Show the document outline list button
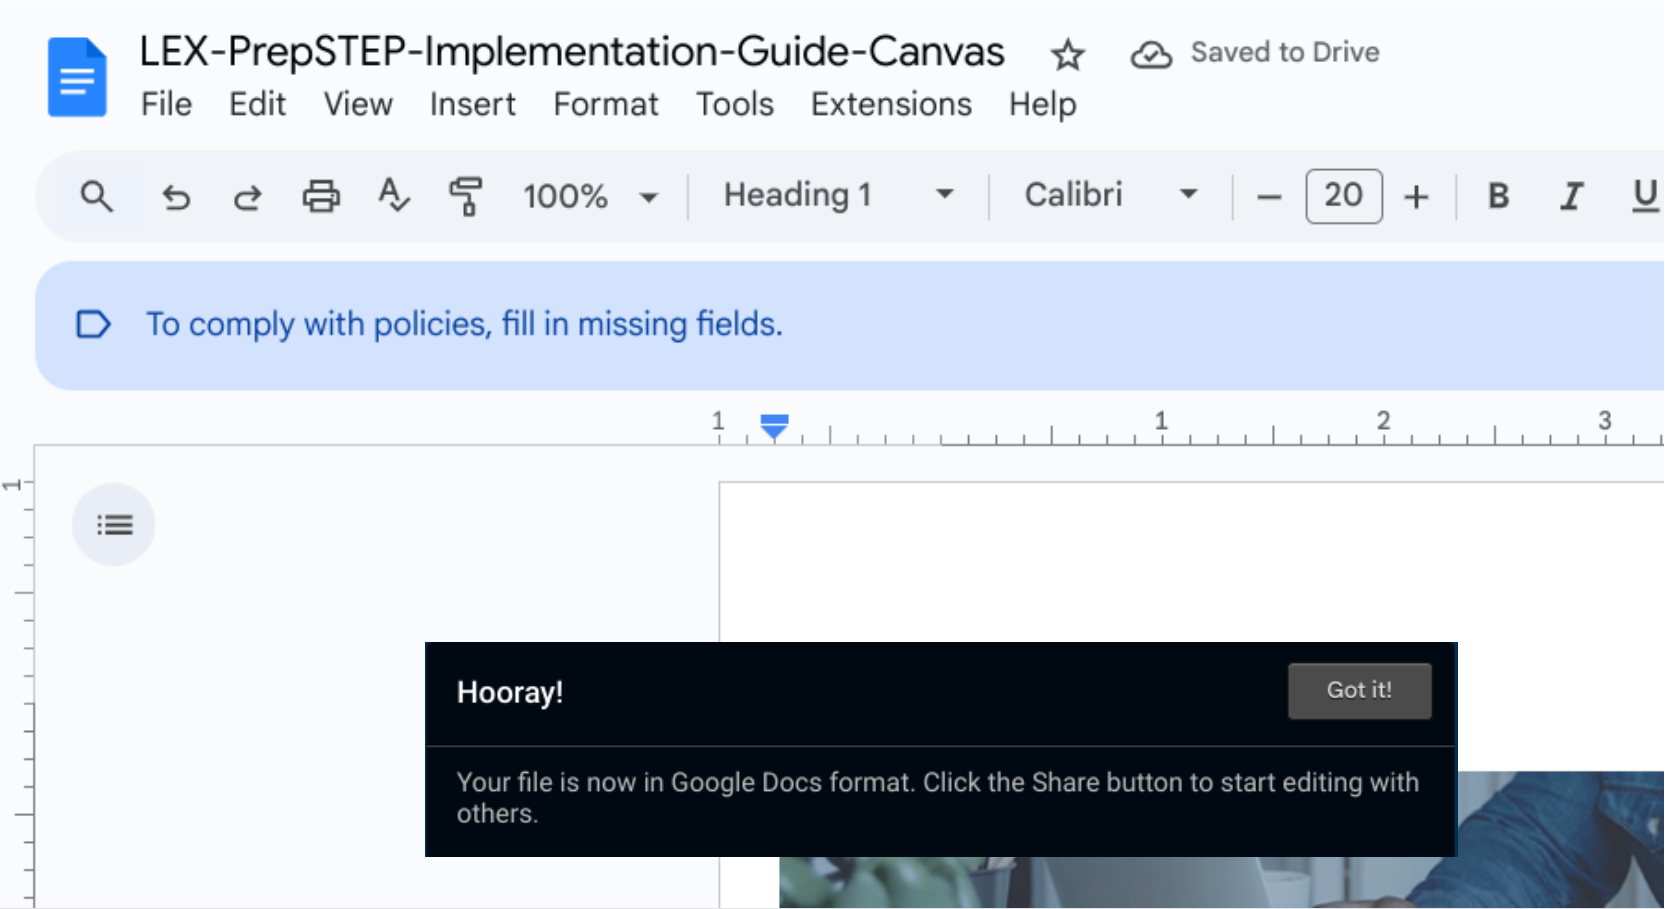This screenshot has height=909, width=1665. (x=114, y=525)
